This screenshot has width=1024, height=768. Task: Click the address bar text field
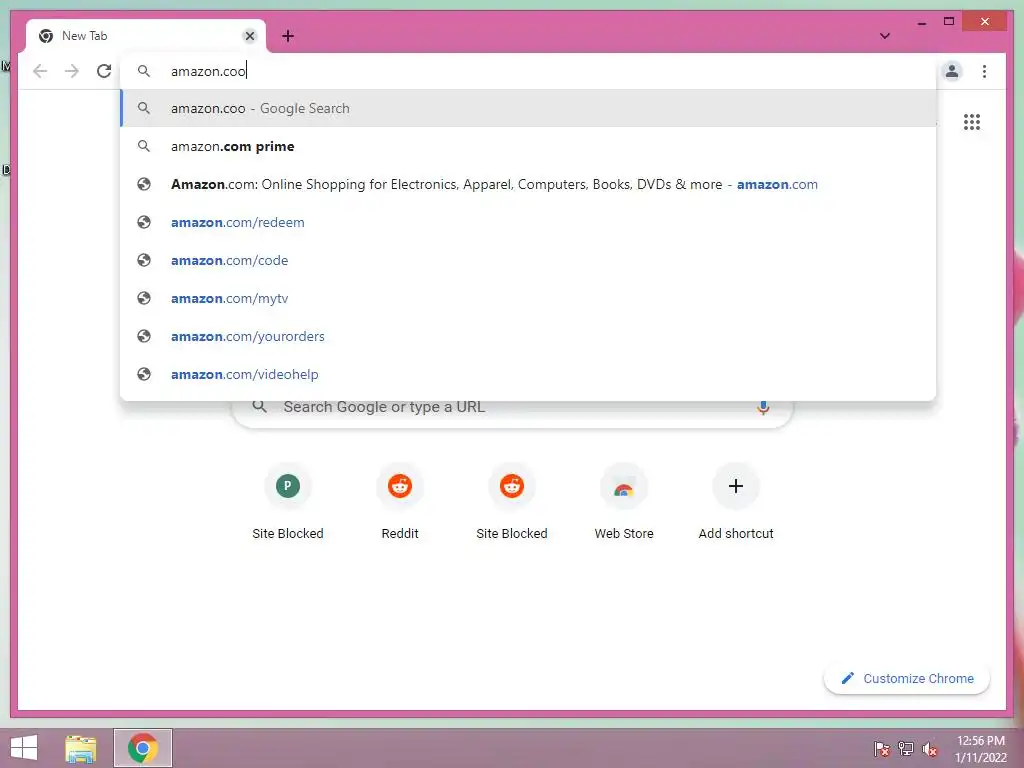[x=528, y=71]
